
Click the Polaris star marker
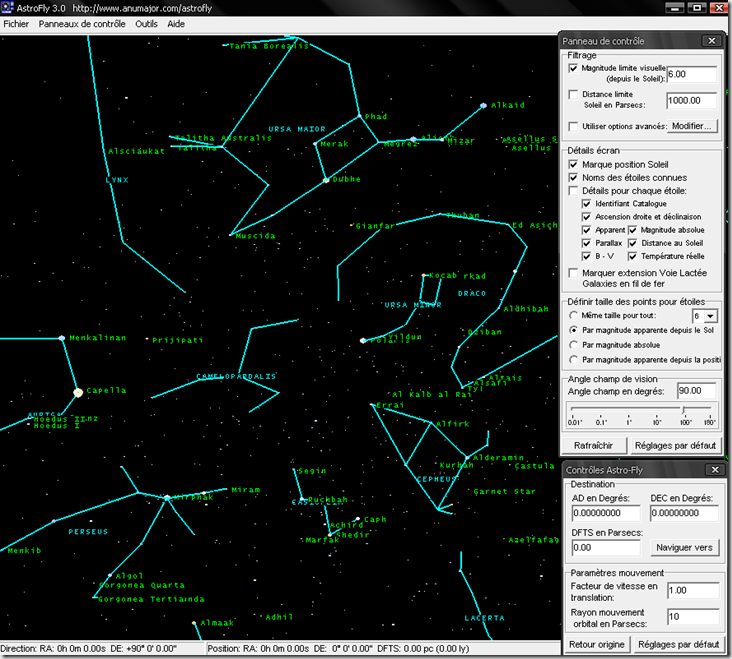363,341
